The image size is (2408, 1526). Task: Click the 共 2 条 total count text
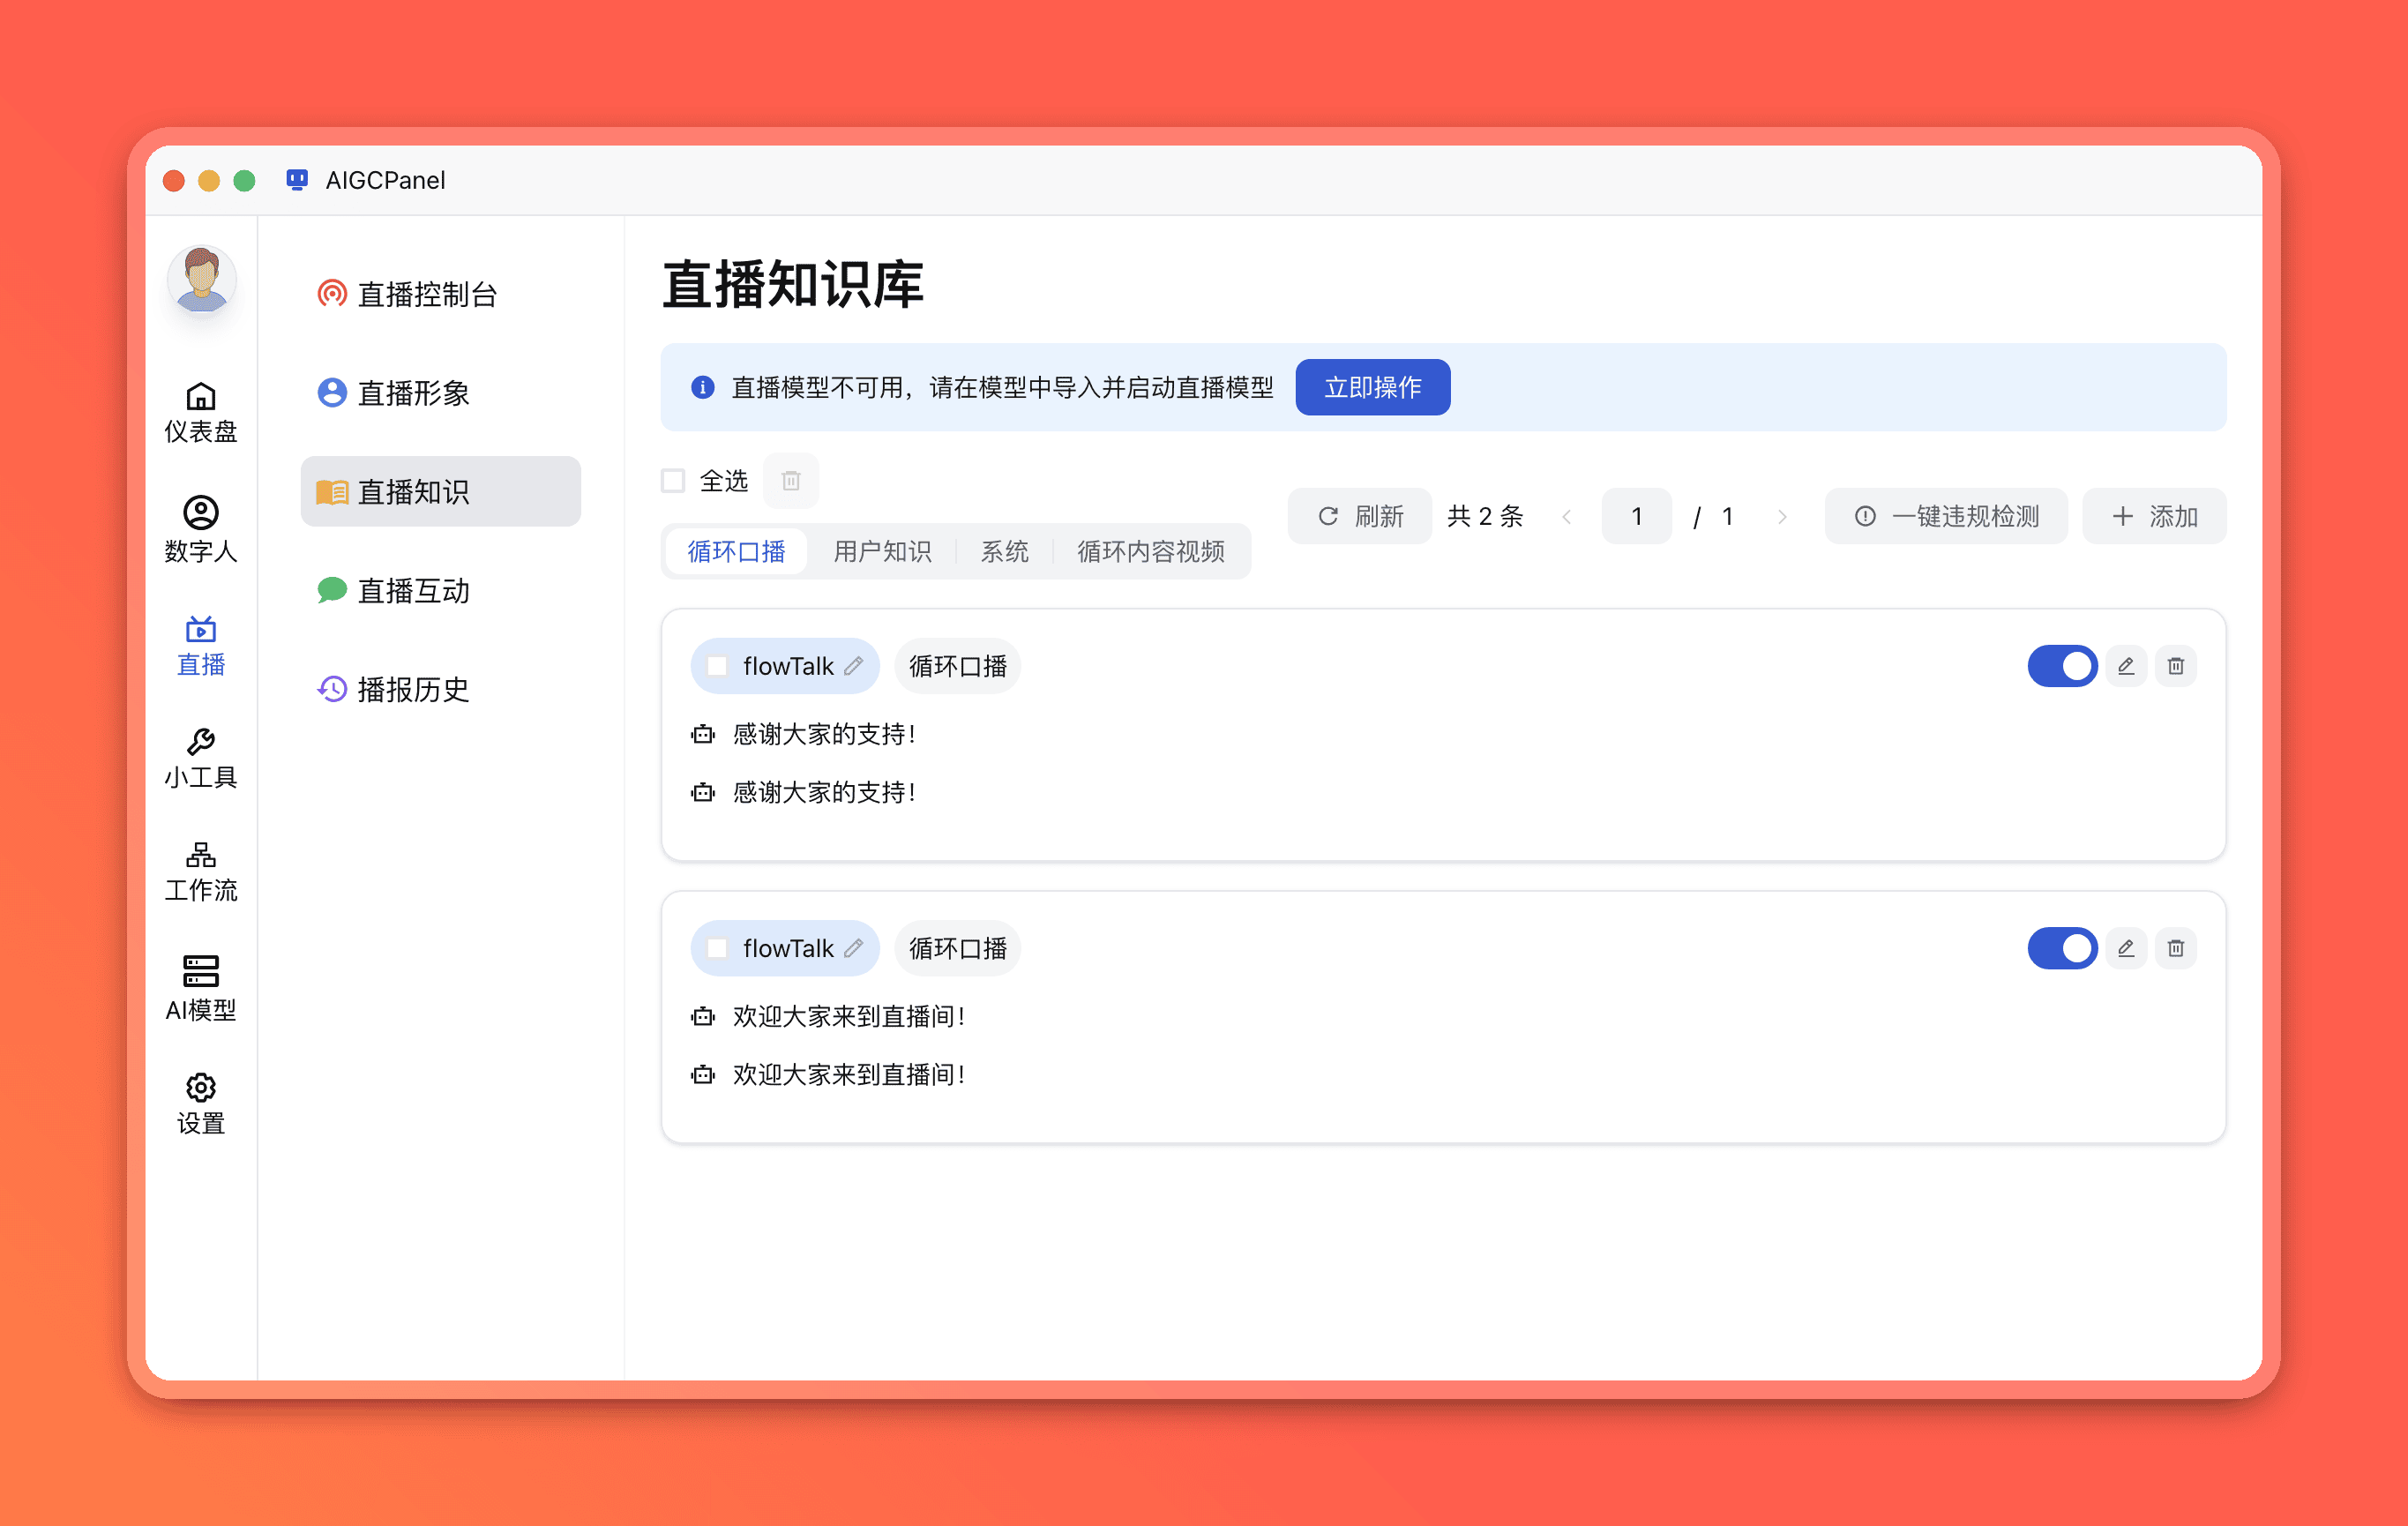coord(1485,516)
